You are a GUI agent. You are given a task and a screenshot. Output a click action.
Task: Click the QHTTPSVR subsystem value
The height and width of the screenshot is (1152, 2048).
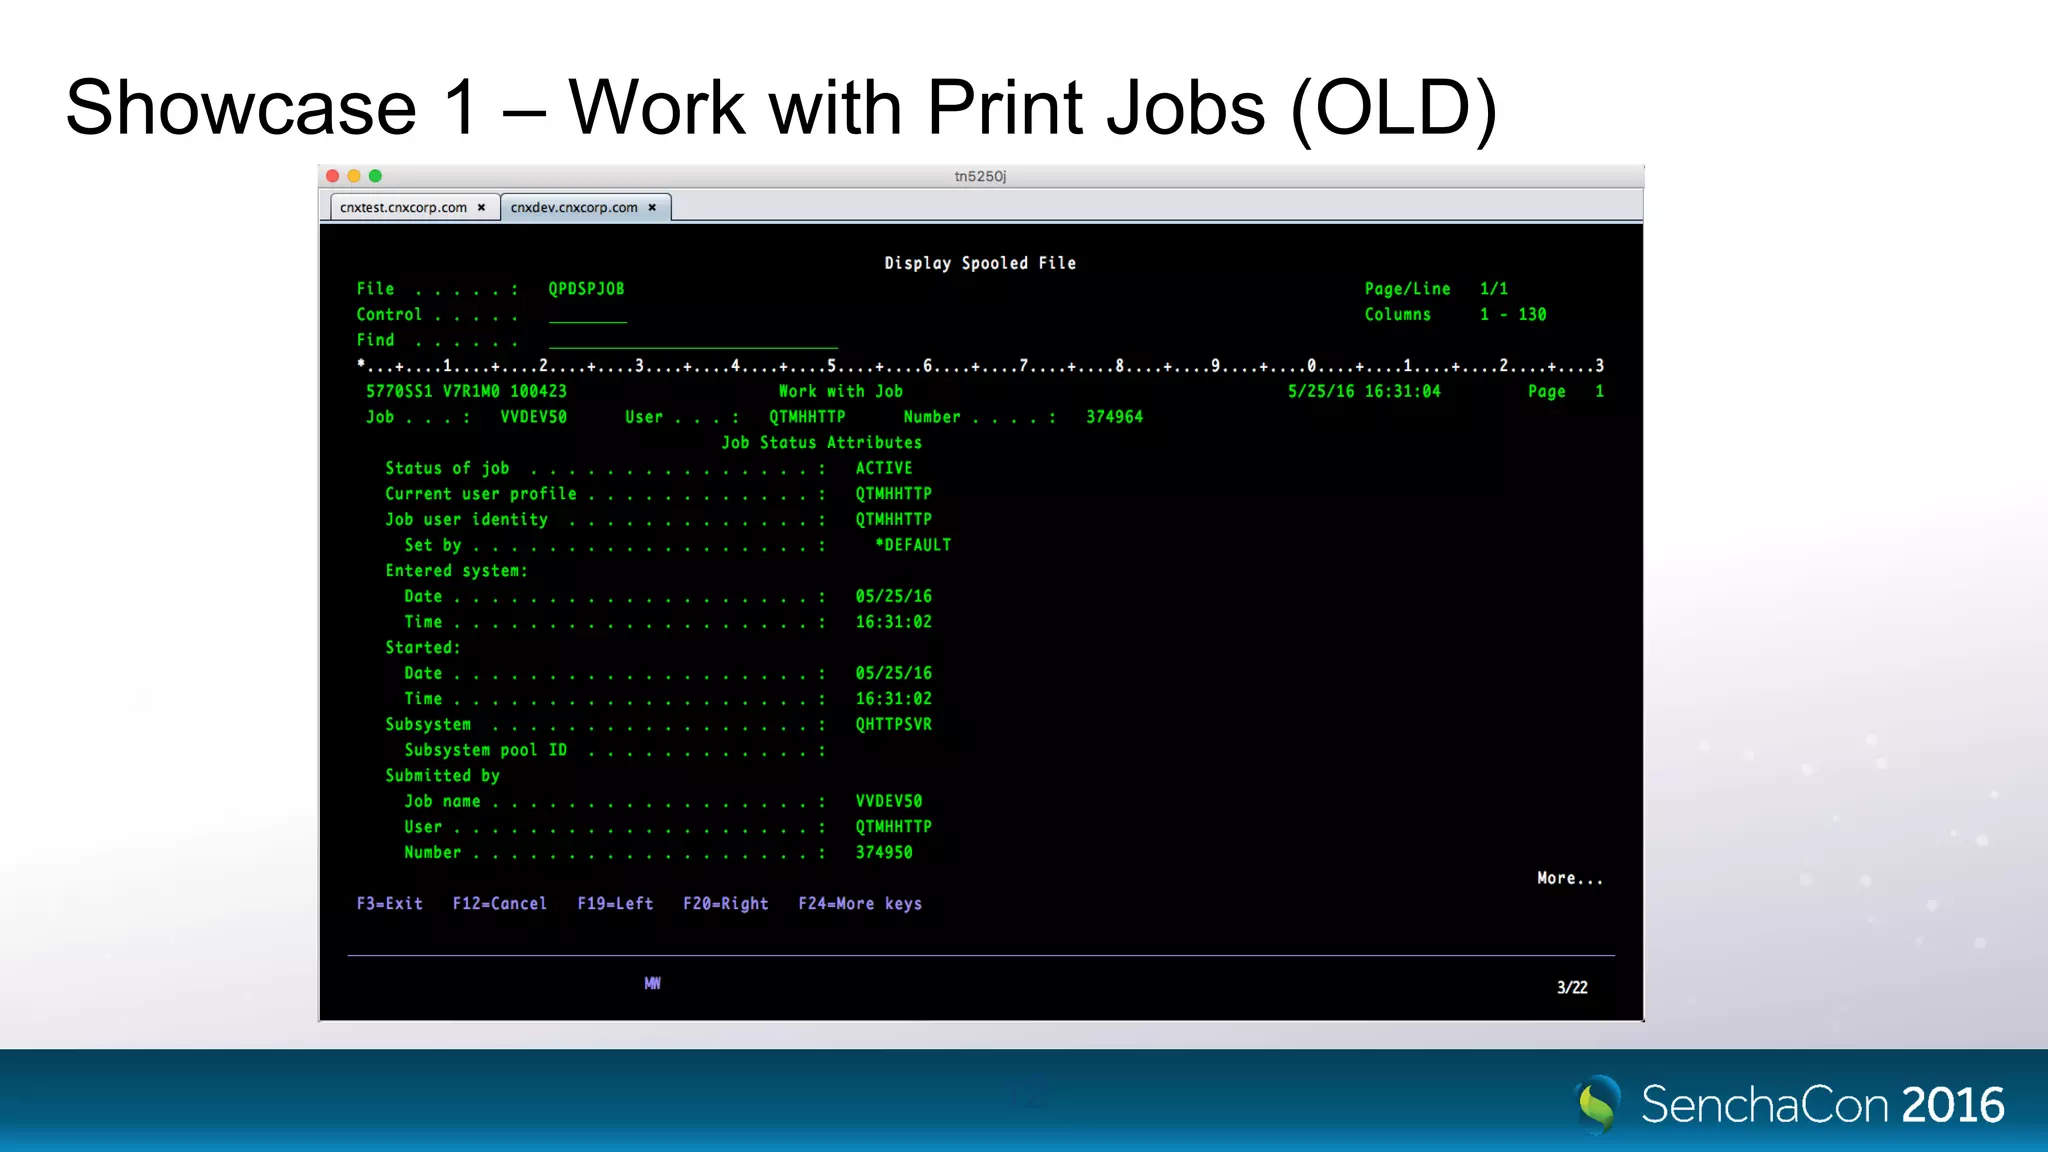893,724
